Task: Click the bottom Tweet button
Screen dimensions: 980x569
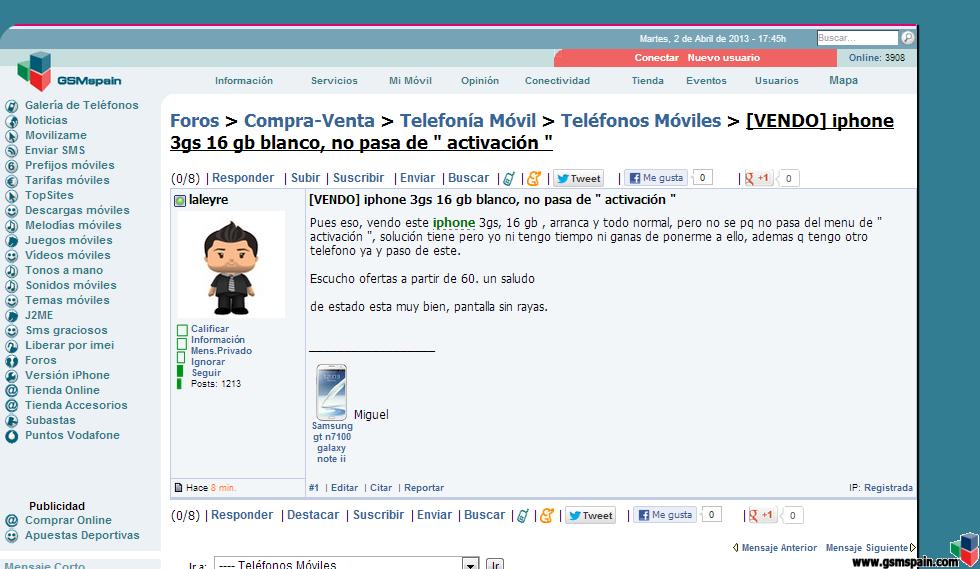Action: coord(590,515)
